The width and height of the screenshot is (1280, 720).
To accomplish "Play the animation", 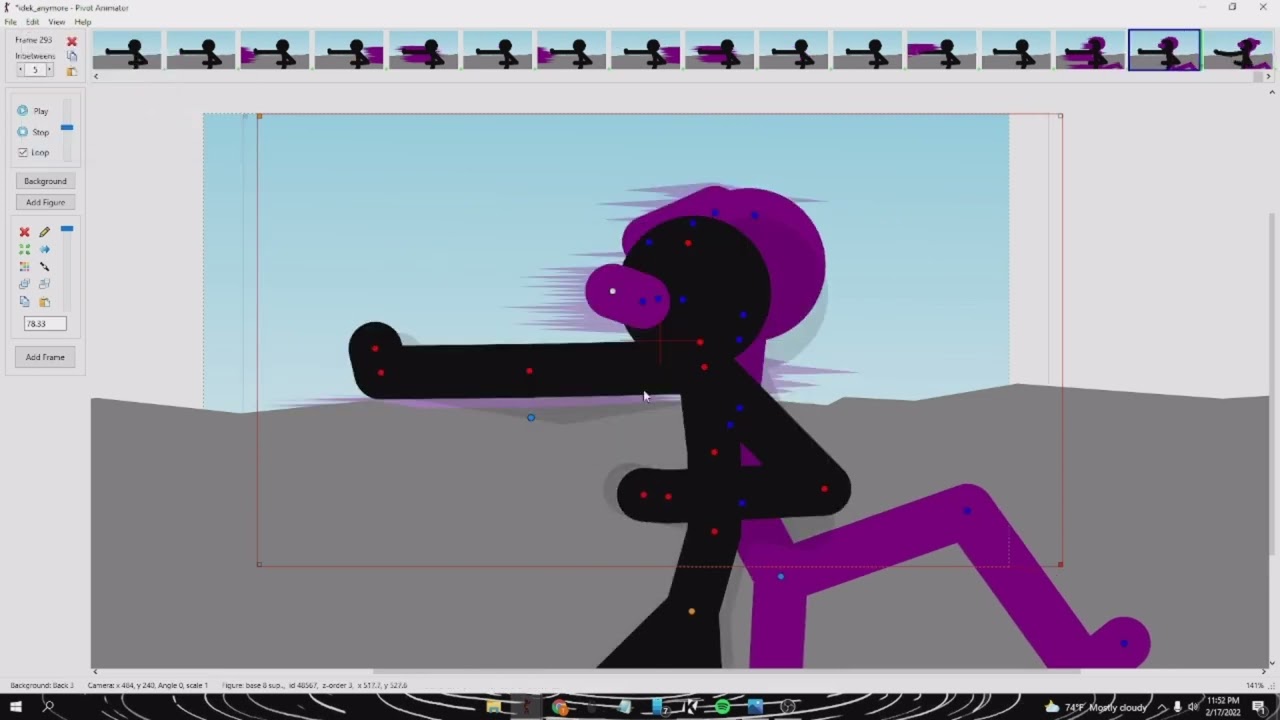I will pyautogui.click(x=33, y=111).
